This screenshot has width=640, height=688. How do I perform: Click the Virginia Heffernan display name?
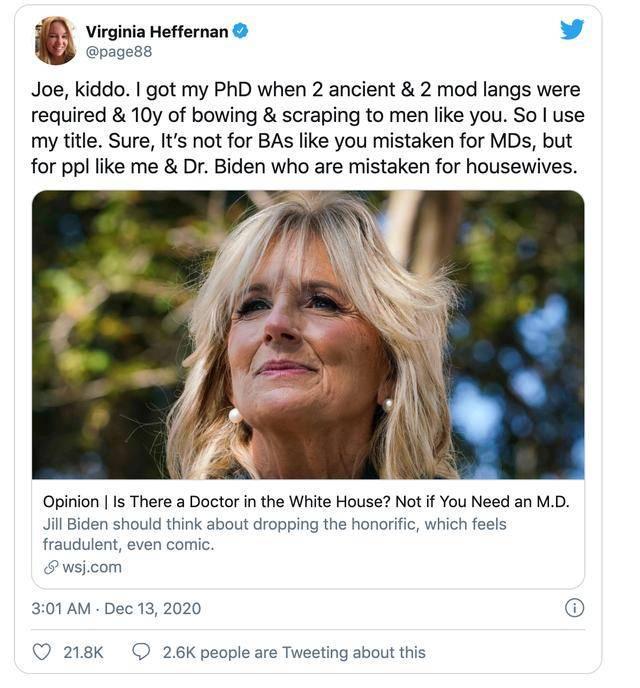[x=156, y=31]
